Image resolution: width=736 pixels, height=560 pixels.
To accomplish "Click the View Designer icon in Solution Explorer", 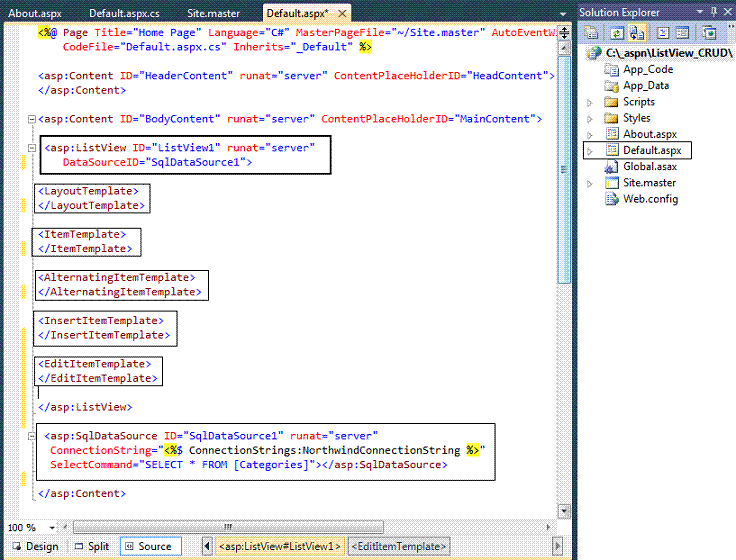I will [682, 33].
